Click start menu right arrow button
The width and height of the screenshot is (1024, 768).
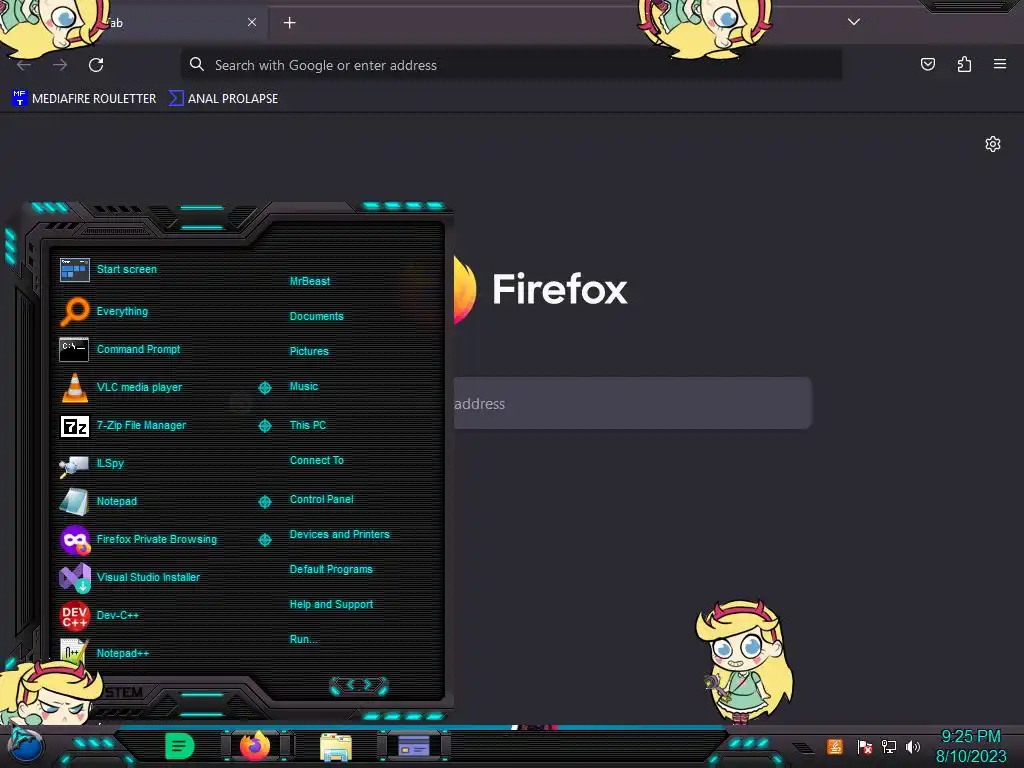pos(368,684)
